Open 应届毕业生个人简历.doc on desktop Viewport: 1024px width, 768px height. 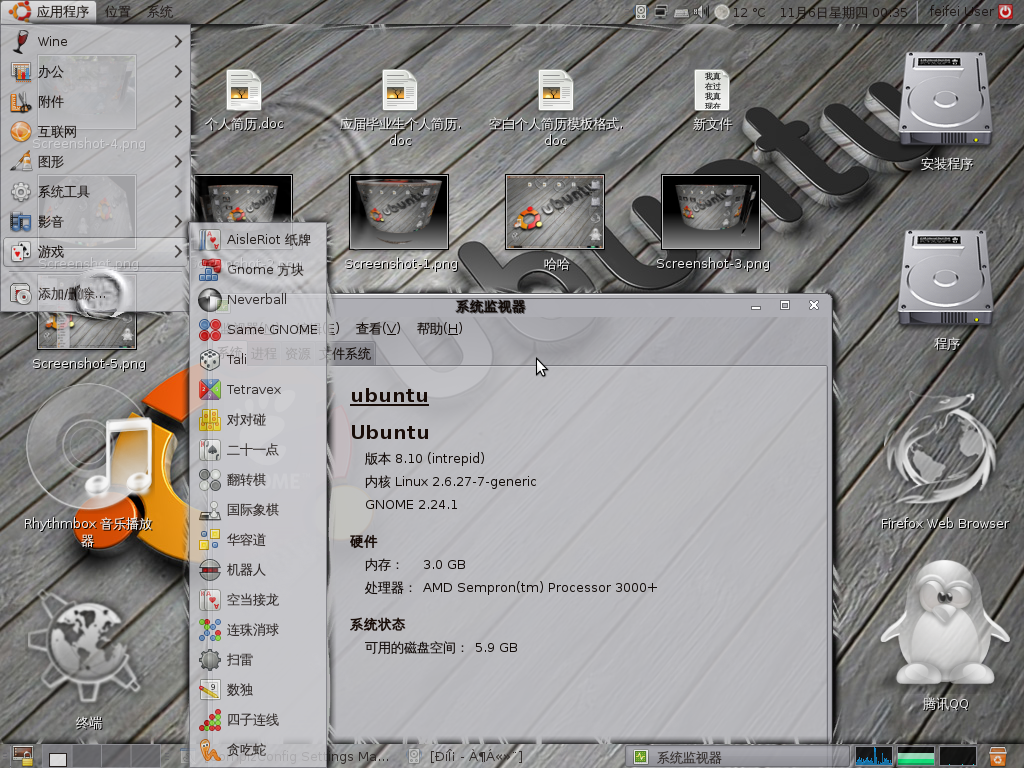pos(400,108)
